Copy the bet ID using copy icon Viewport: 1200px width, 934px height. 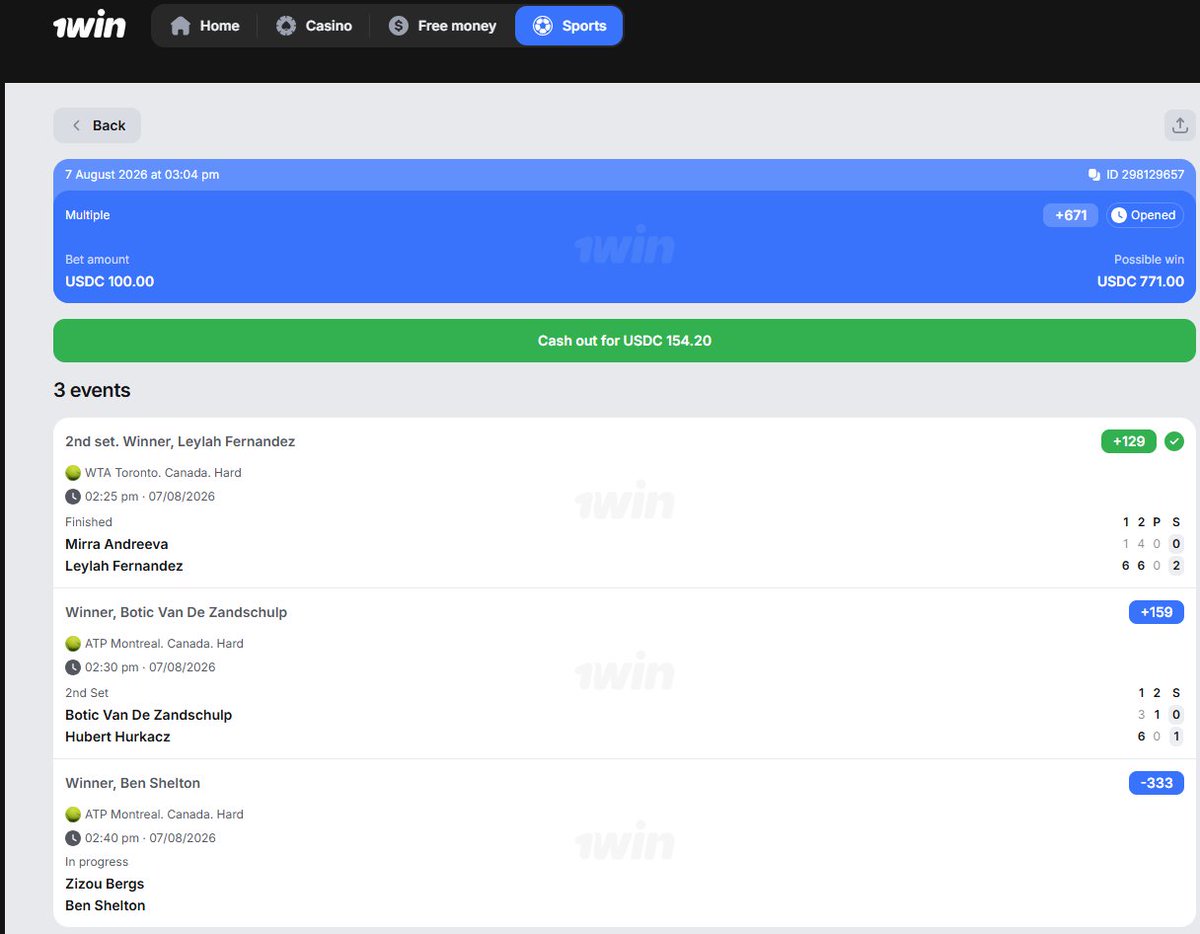pos(1094,175)
